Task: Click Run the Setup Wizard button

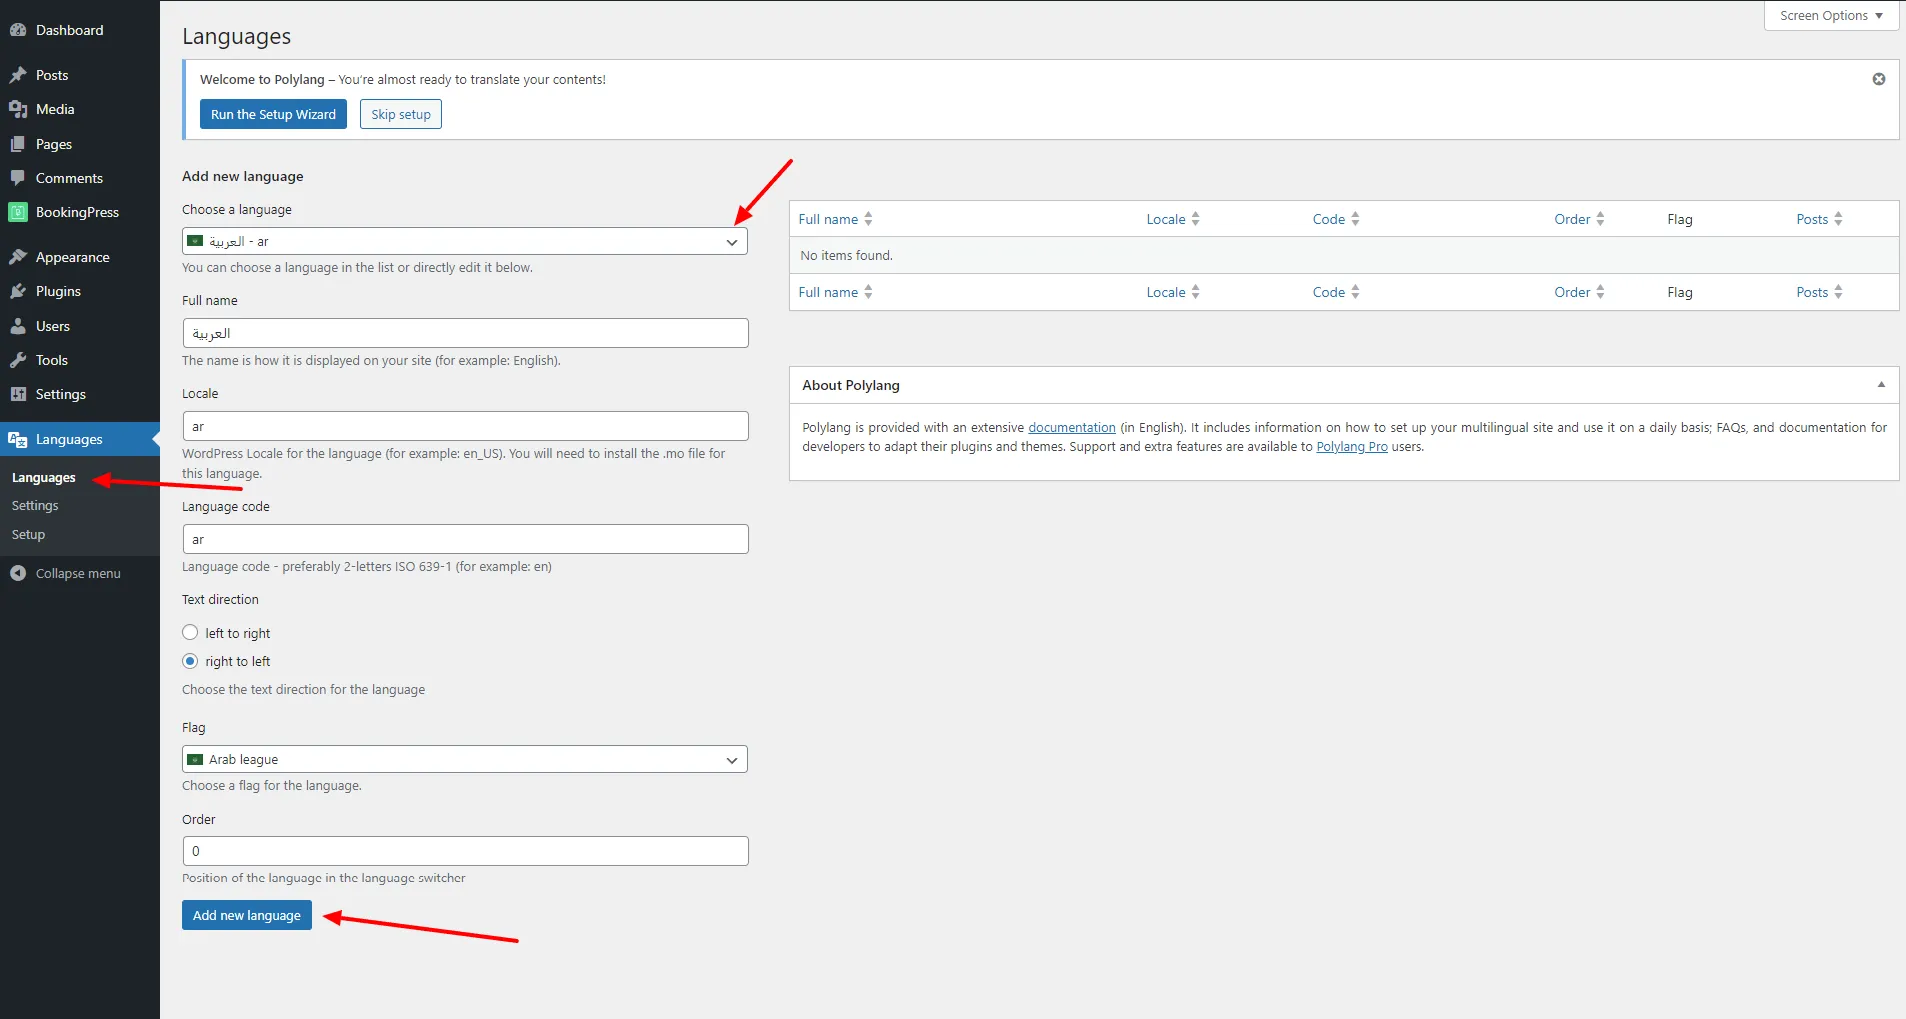Action: [273, 114]
